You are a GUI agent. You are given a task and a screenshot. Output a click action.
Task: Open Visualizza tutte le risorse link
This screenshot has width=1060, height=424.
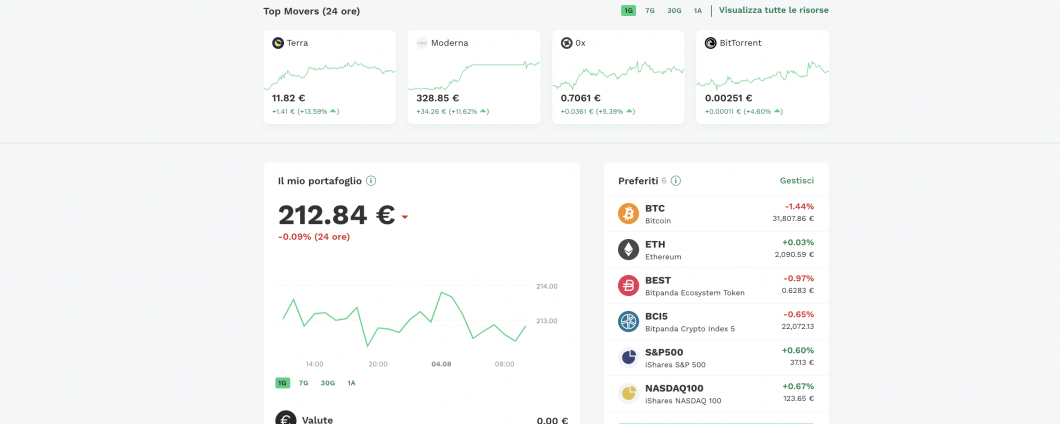[x=773, y=10]
